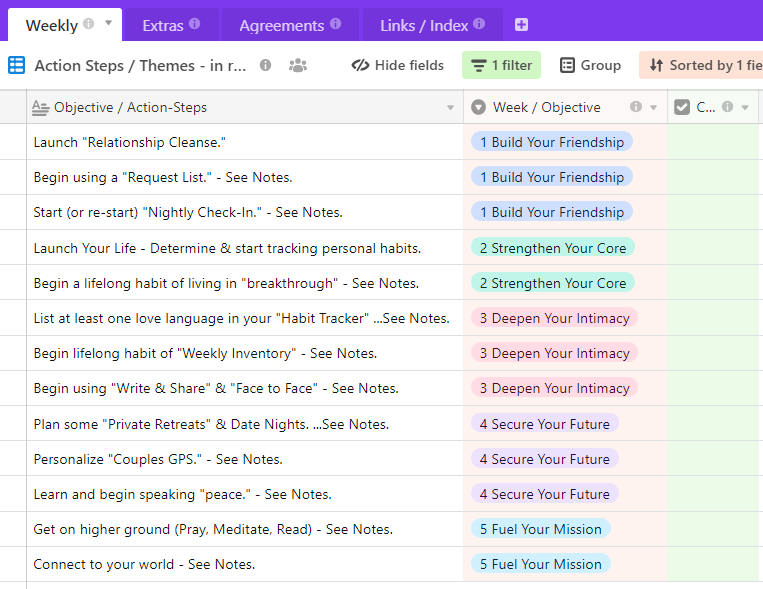This screenshot has width=763, height=589.
Task: Select 'Plan some "Private Retreats"' cell
Action: point(245,424)
